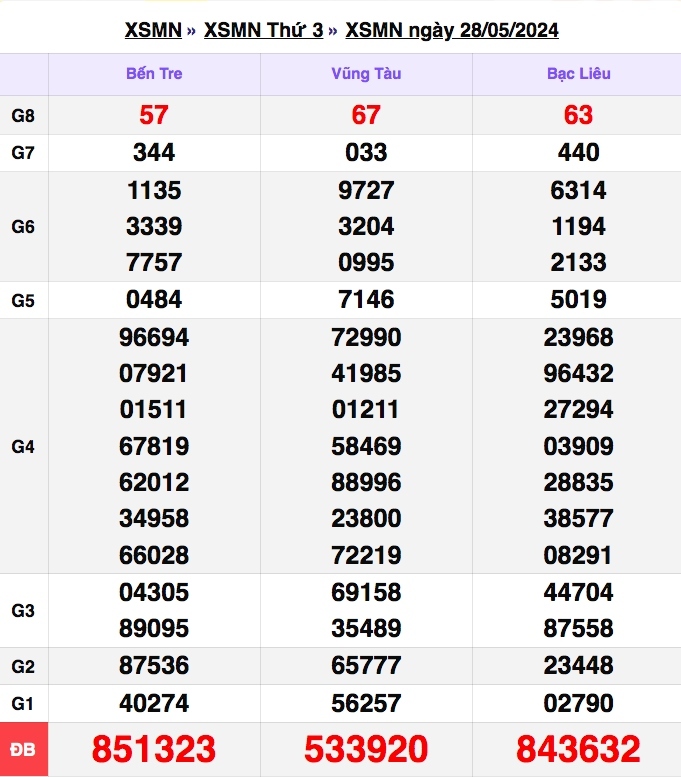This screenshot has height=777, width=681.
Task: Click the Bạc Liêu special prize 843632
Action: [x=578, y=749]
